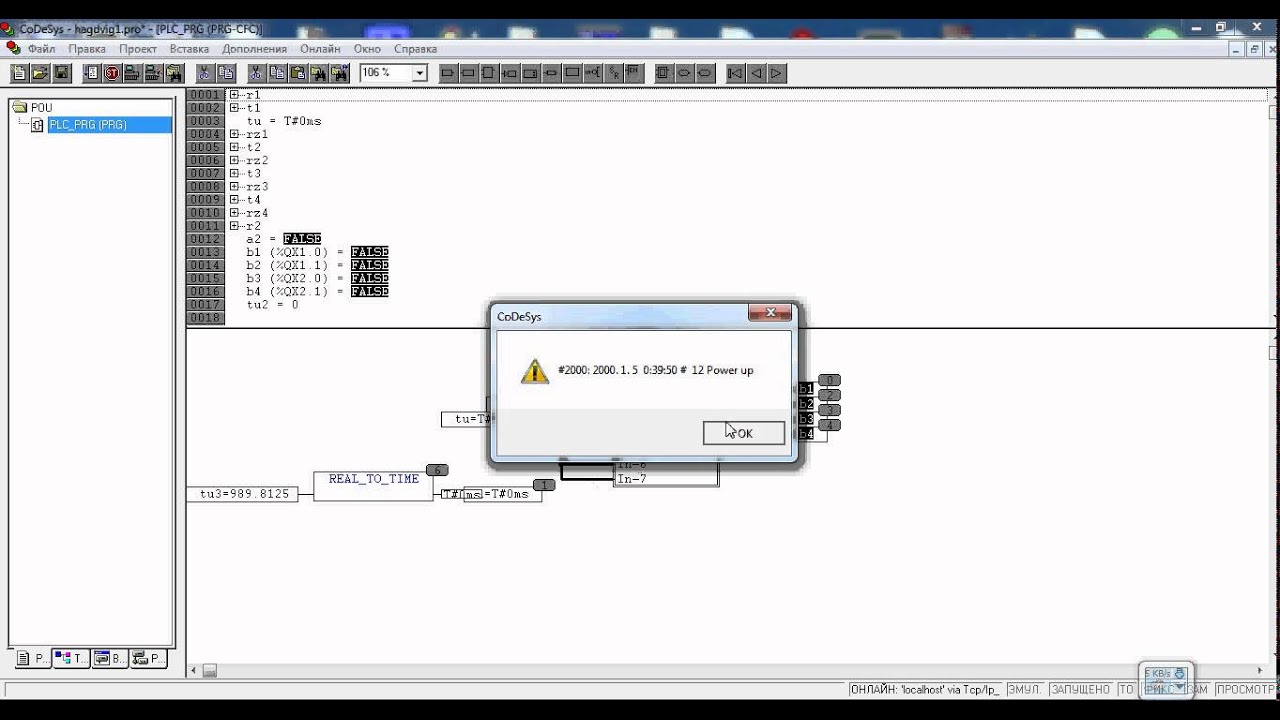The image size is (1280, 720).
Task: Click the ОНЛАЙН localhost status entry
Action: point(924,689)
